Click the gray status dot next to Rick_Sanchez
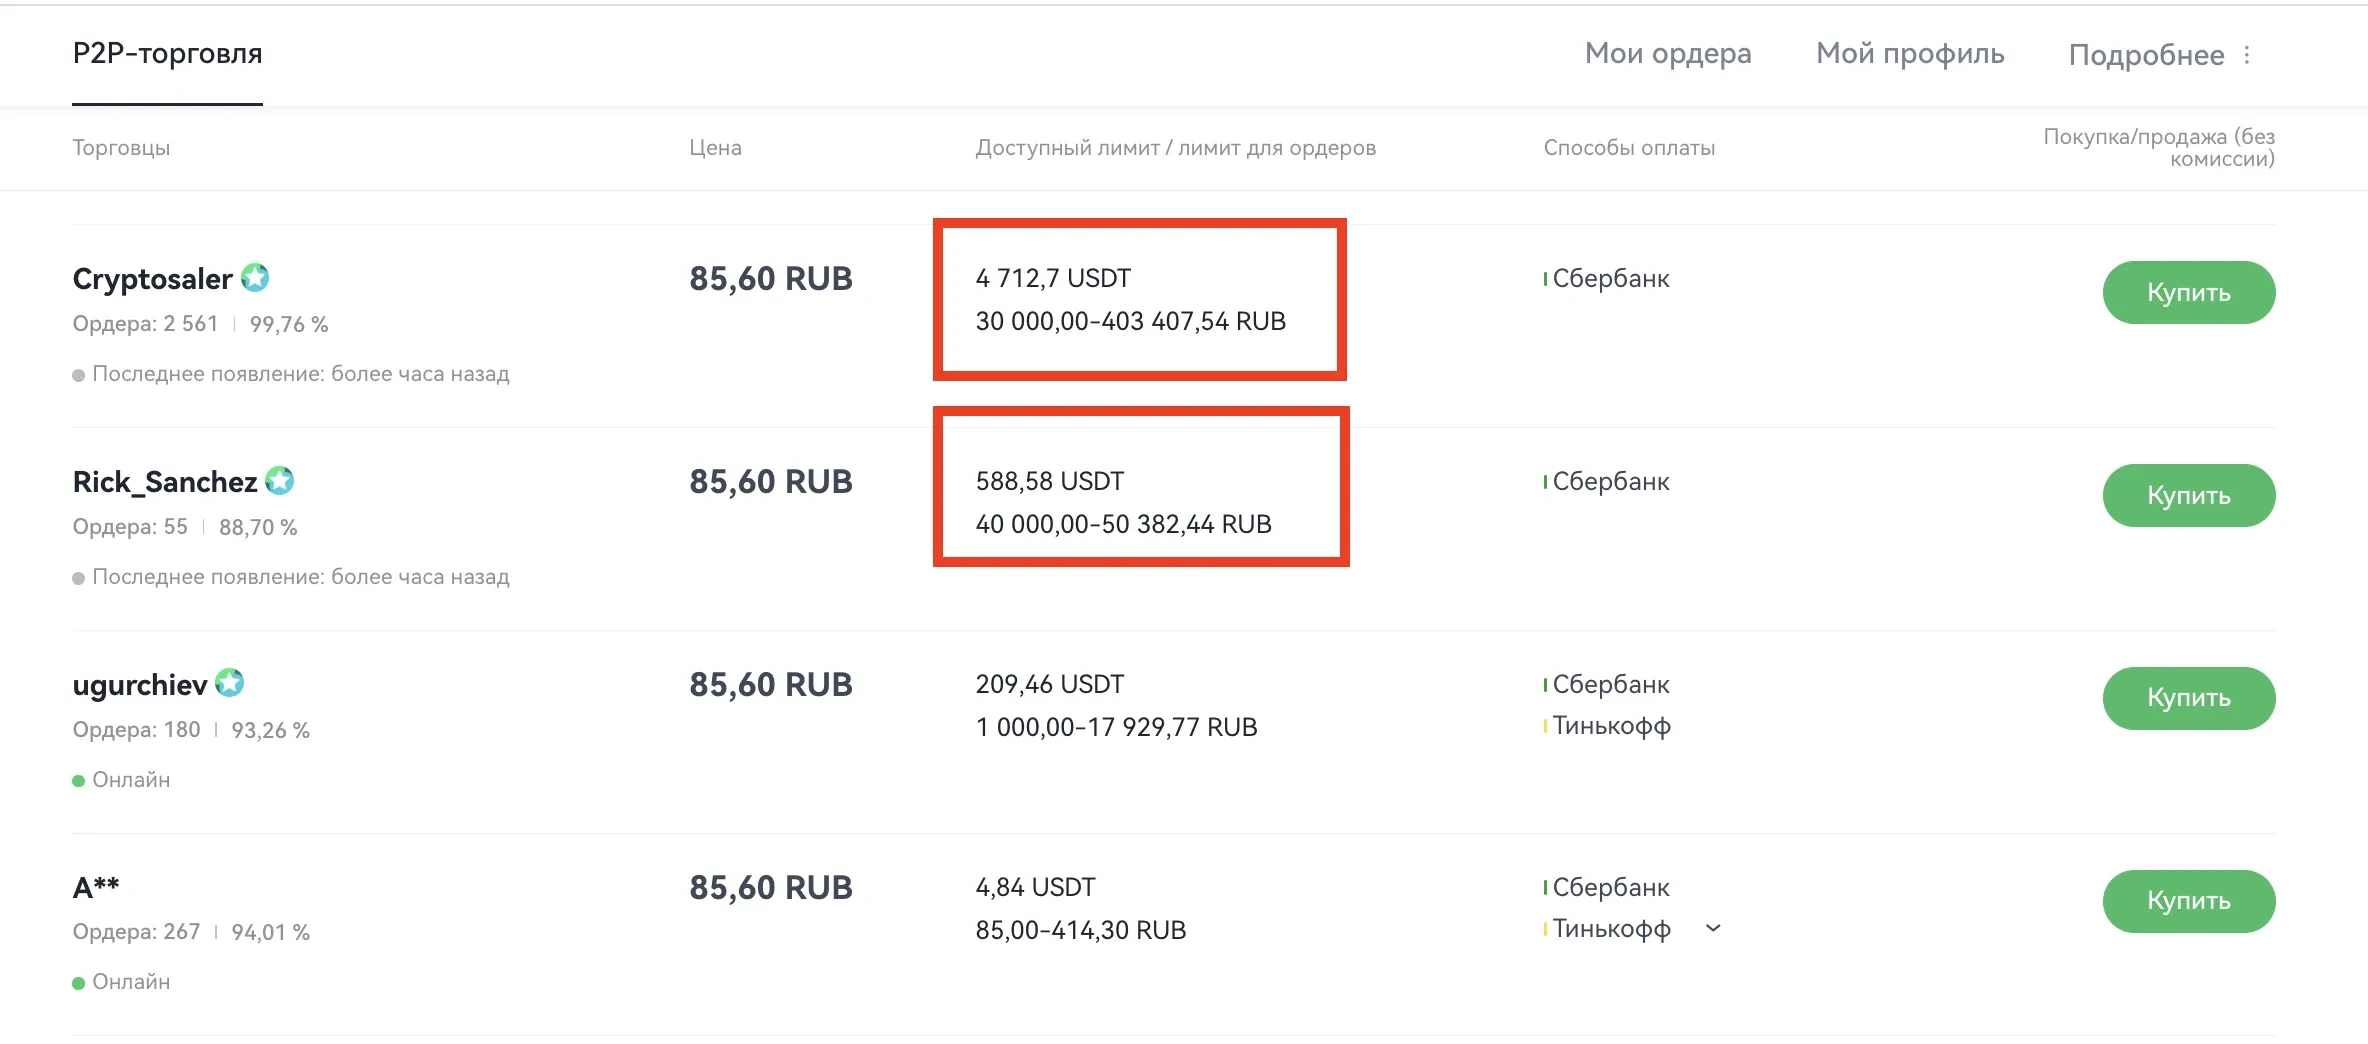The height and width of the screenshot is (1044, 2368). 78,576
